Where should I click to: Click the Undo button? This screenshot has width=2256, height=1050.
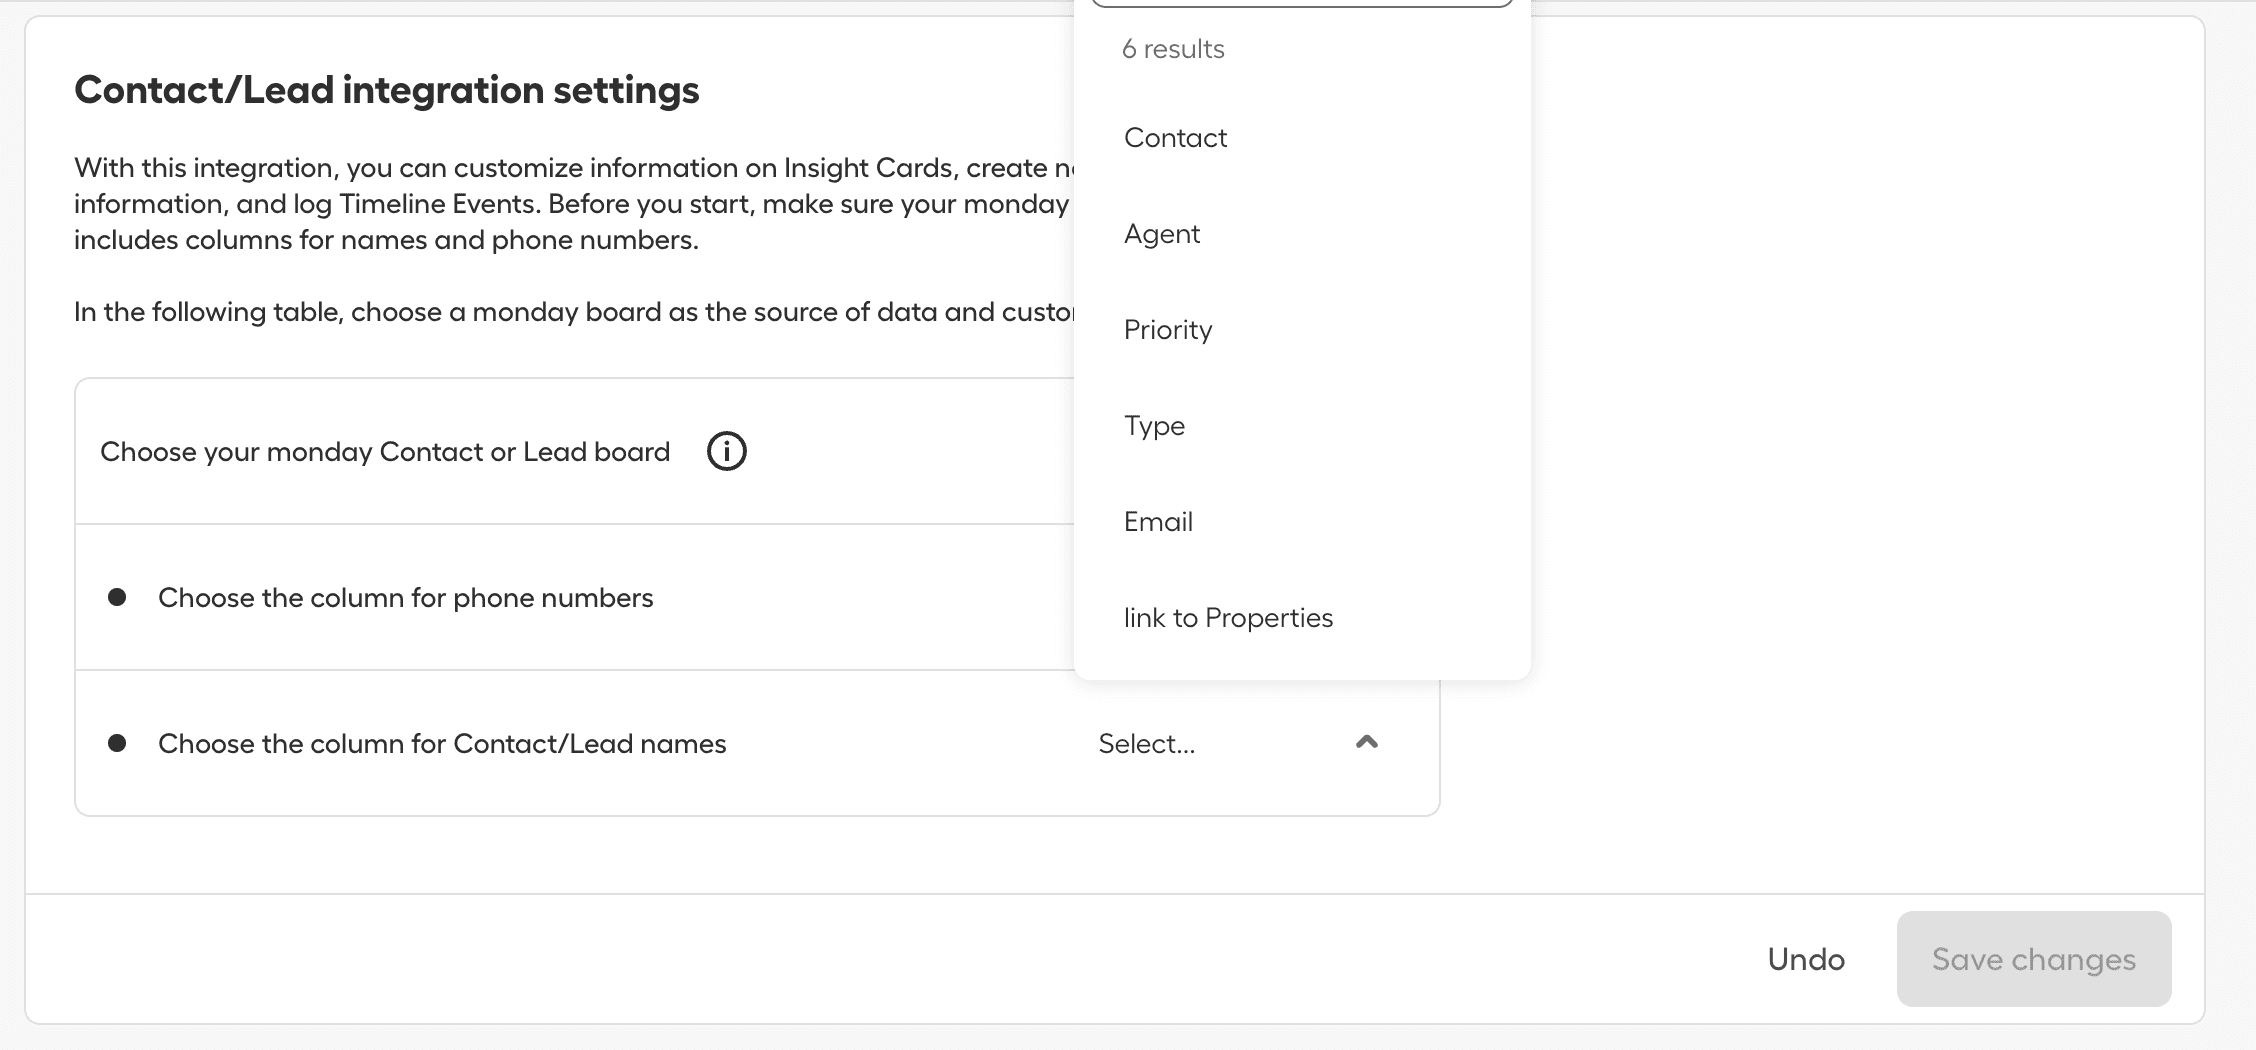1805,959
